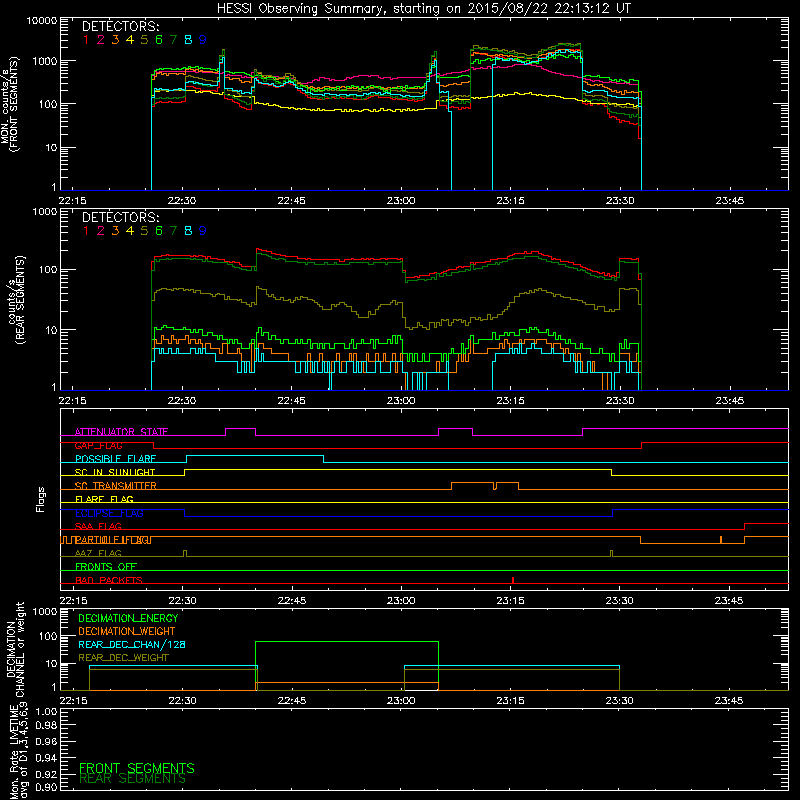
Task: Select dark green detector 7 in rear legend
Action: tap(173, 231)
